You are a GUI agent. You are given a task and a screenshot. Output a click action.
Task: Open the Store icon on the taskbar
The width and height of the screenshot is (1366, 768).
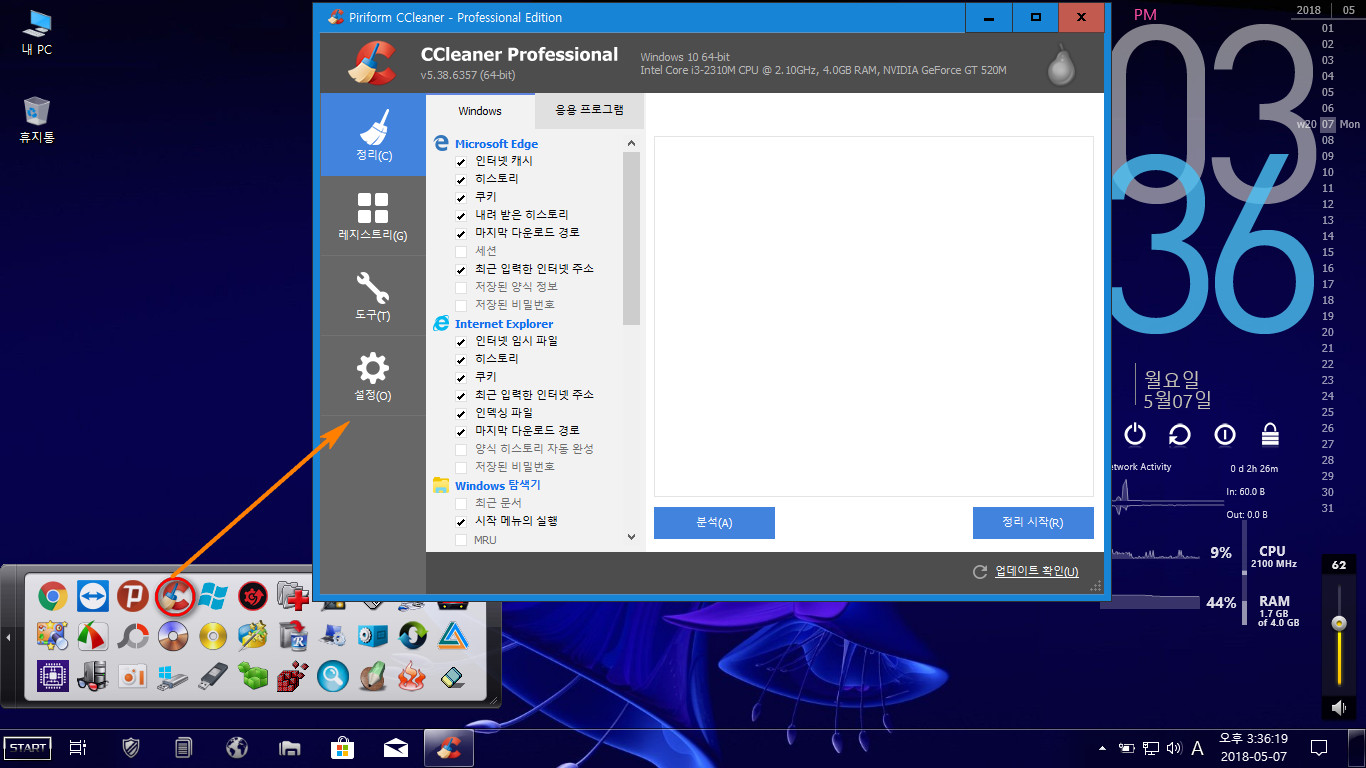click(342, 747)
